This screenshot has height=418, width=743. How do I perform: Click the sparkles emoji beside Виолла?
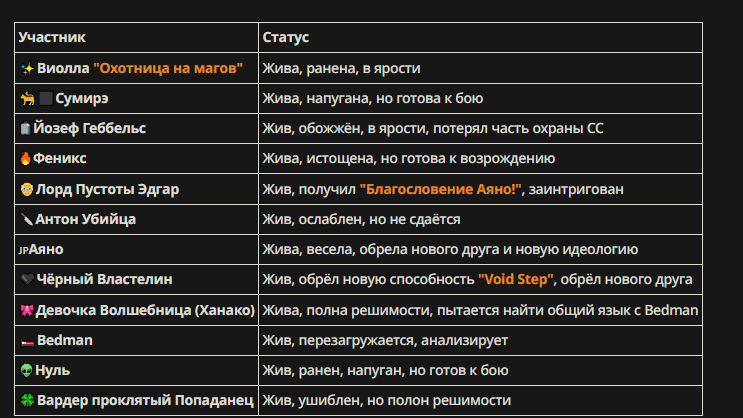coord(27,69)
